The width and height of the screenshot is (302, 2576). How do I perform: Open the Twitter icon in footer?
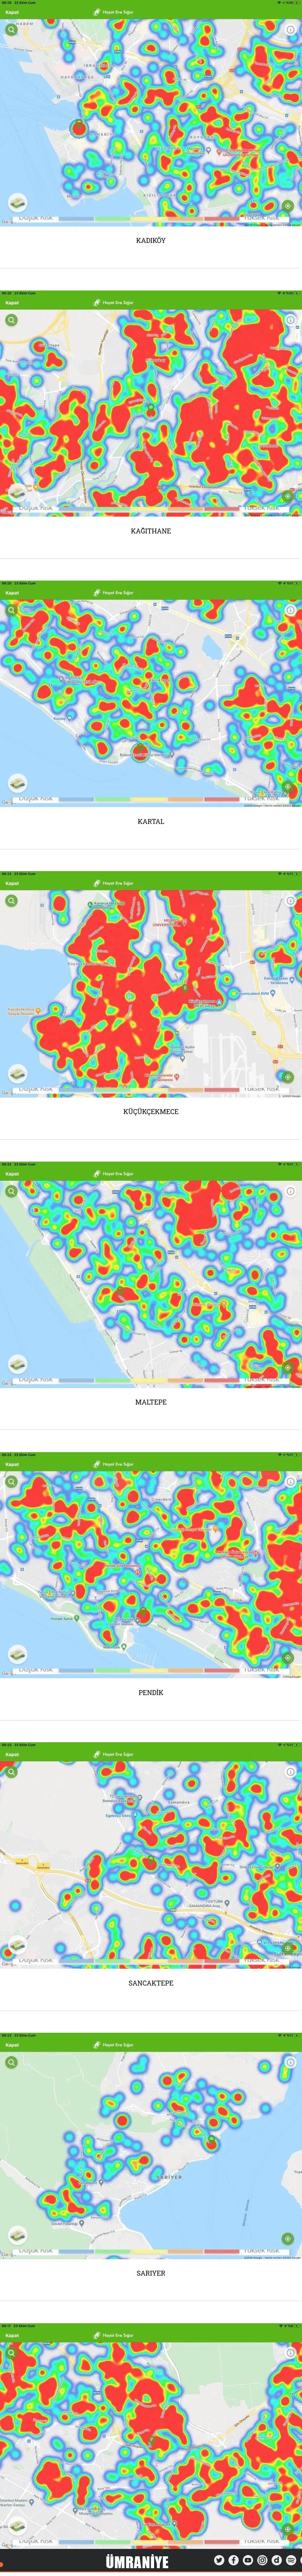219,2560
